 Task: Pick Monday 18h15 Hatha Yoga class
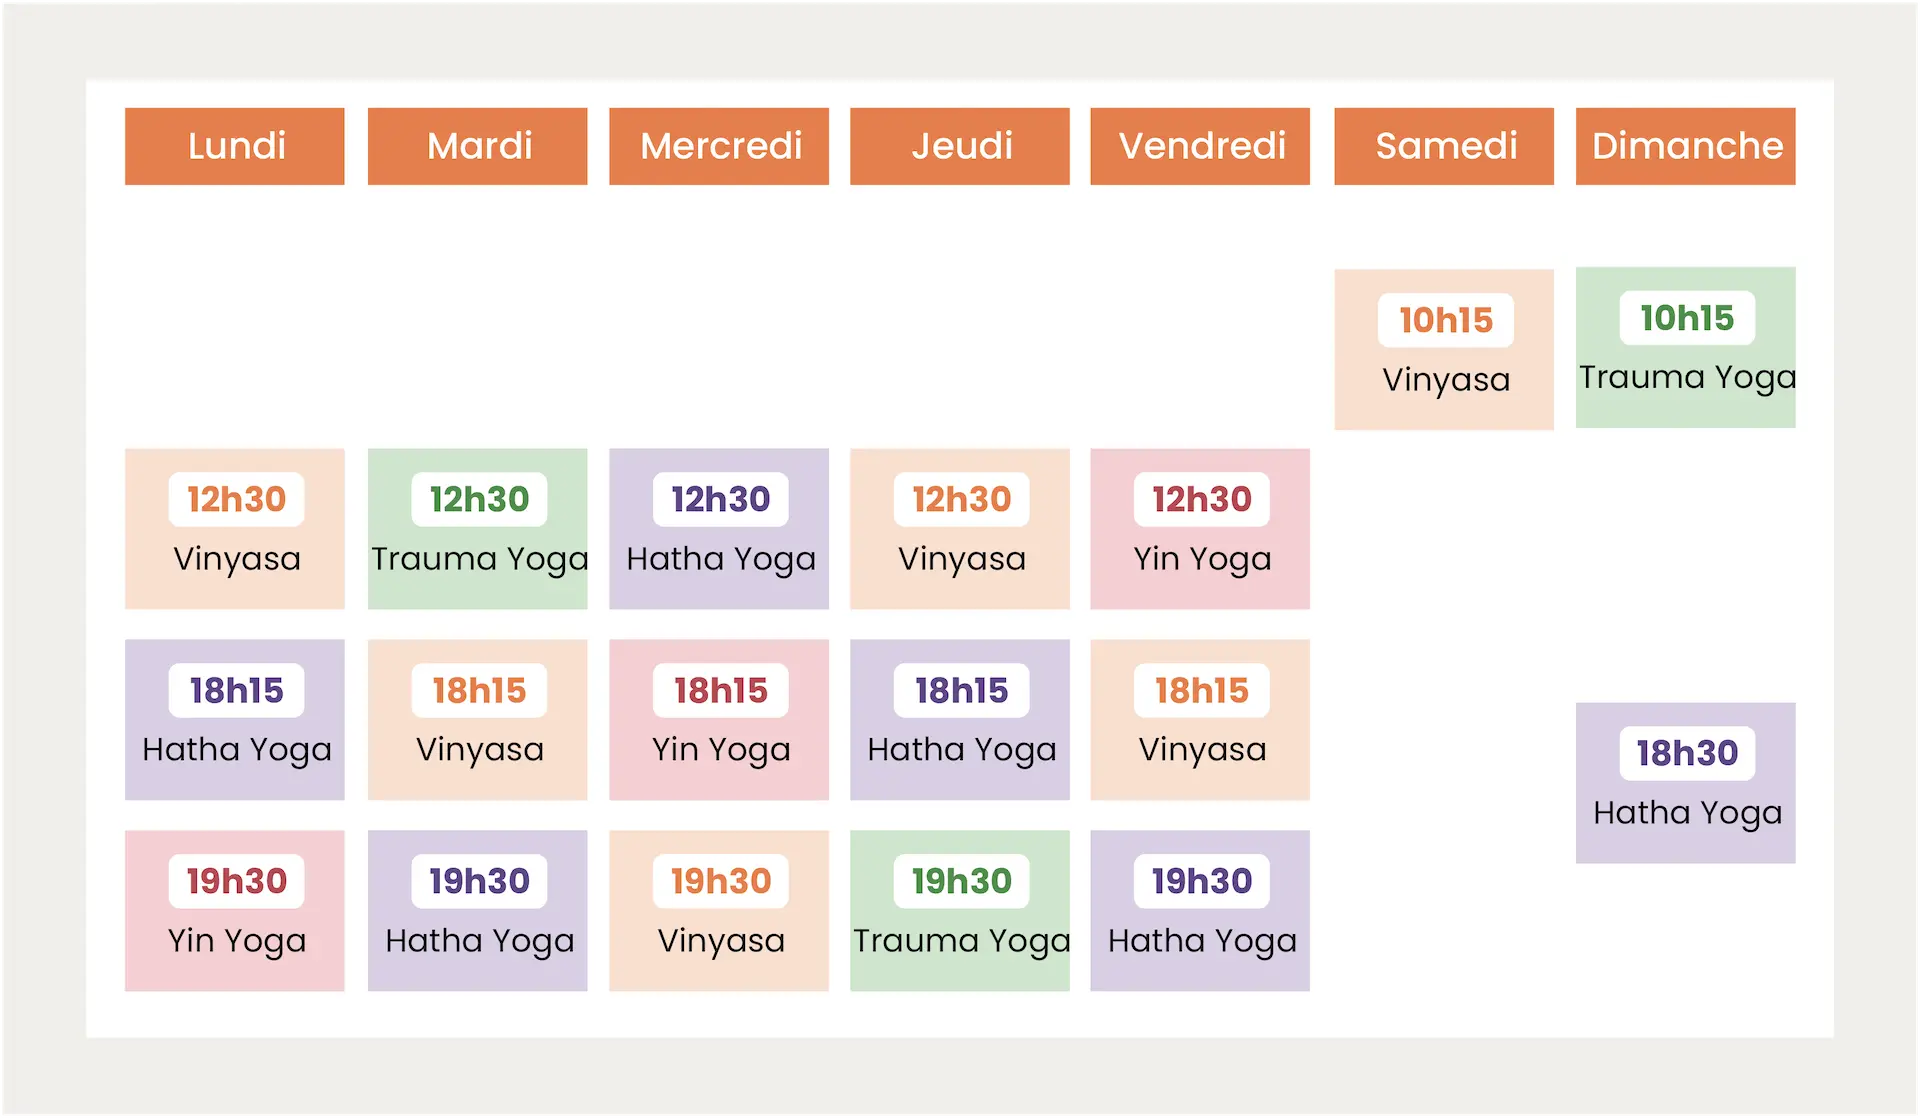point(235,720)
